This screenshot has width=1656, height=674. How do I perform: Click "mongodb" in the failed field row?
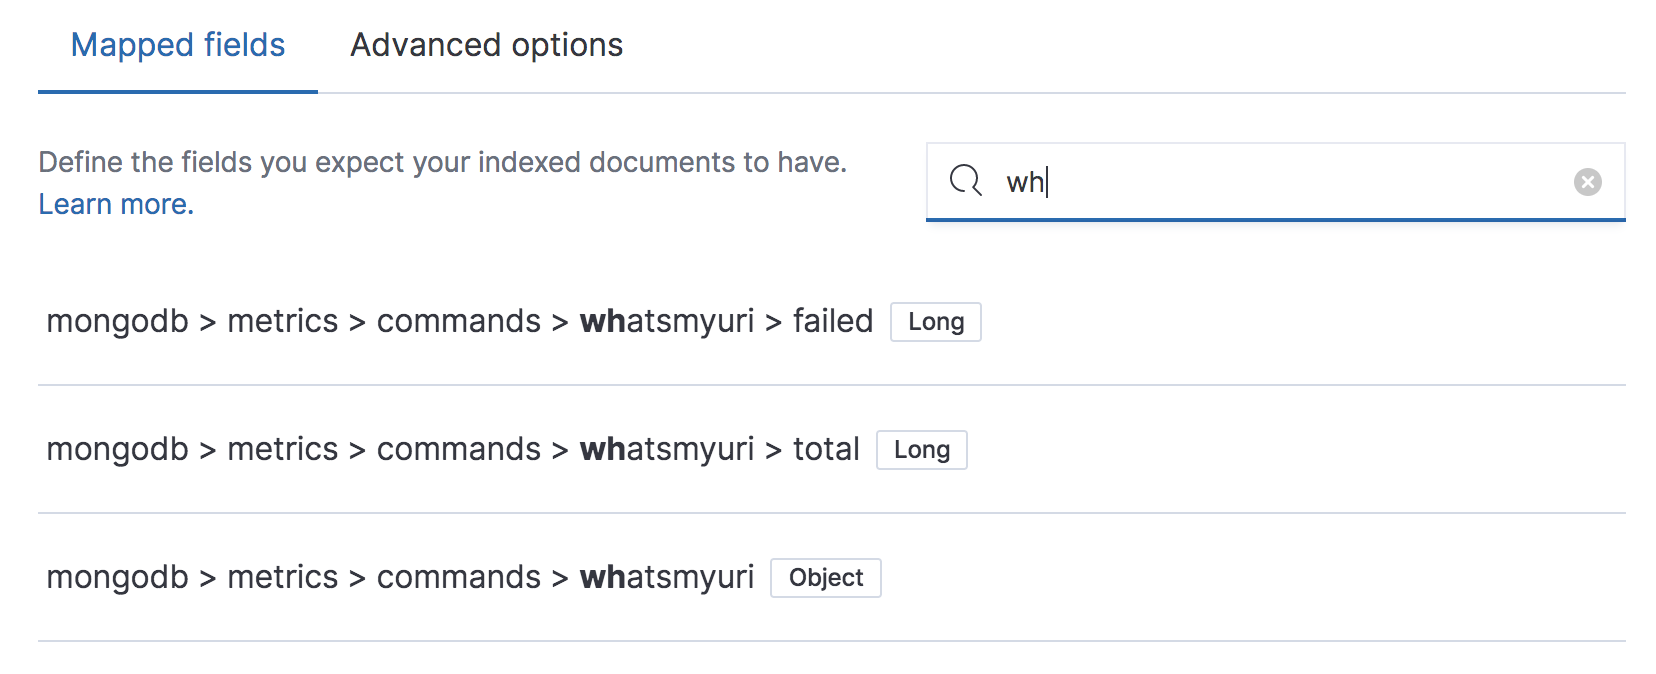(x=117, y=321)
